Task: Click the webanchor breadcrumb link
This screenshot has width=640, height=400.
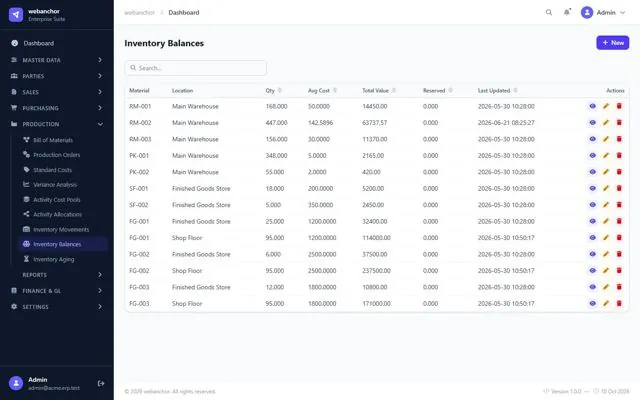Action: tap(139, 13)
